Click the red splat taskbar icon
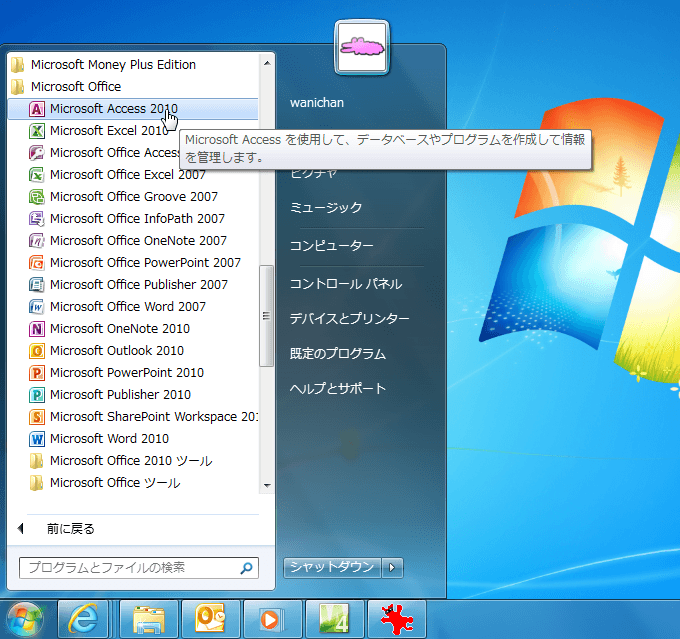Screen dimensions: 680x639 pos(396,619)
